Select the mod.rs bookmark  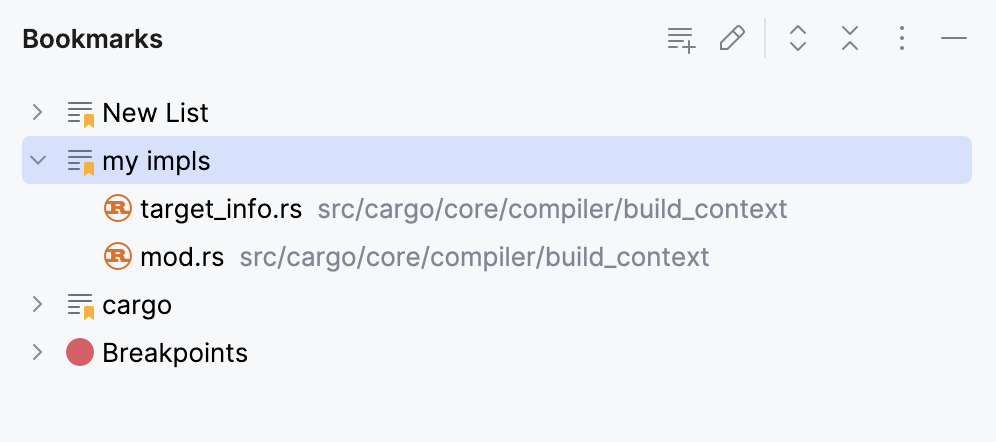183,257
